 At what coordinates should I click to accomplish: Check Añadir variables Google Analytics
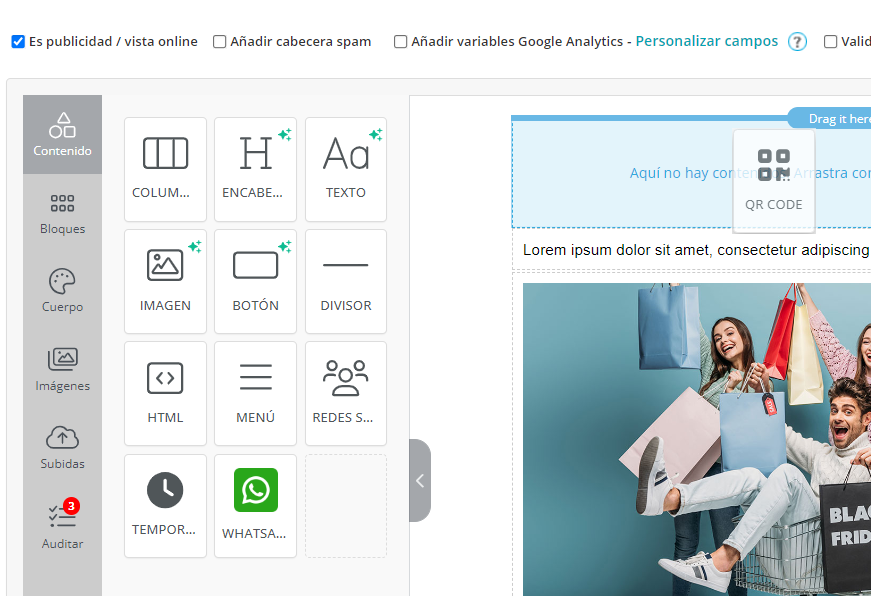401,42
